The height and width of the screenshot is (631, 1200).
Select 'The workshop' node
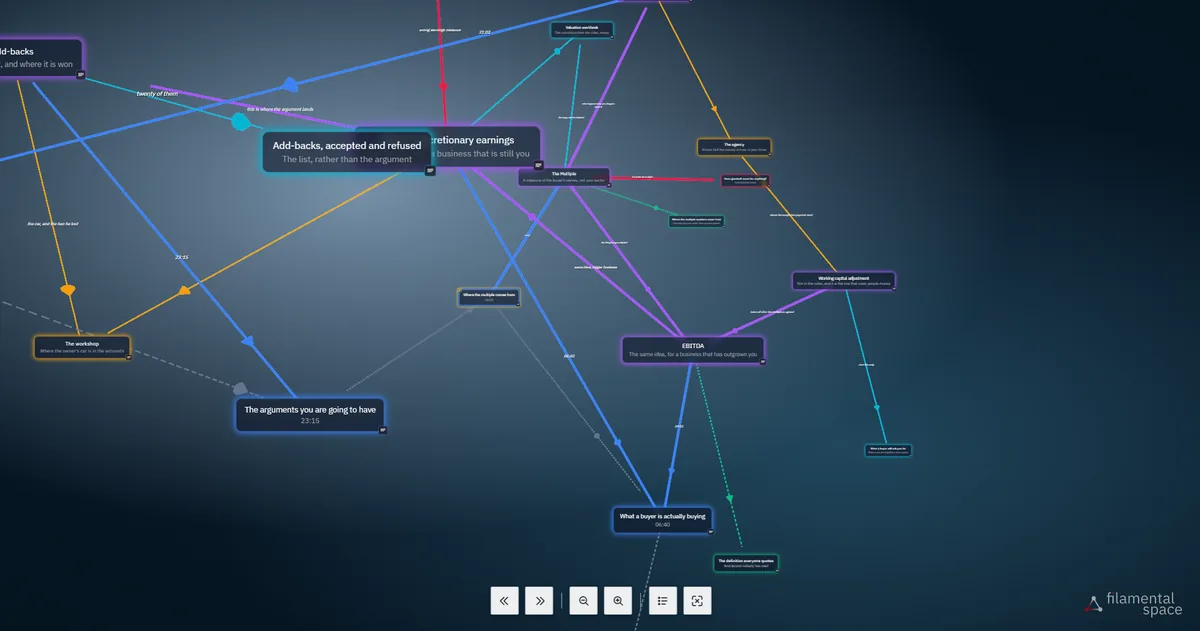point(82,347)
